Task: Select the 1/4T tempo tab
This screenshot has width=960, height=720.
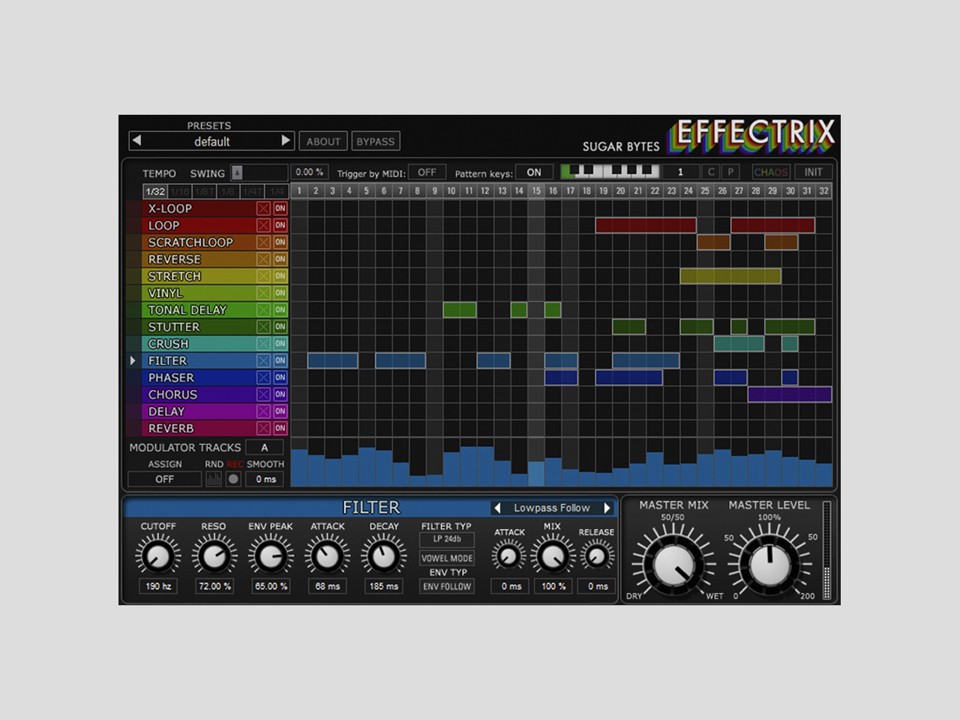Action: point(252,192)
